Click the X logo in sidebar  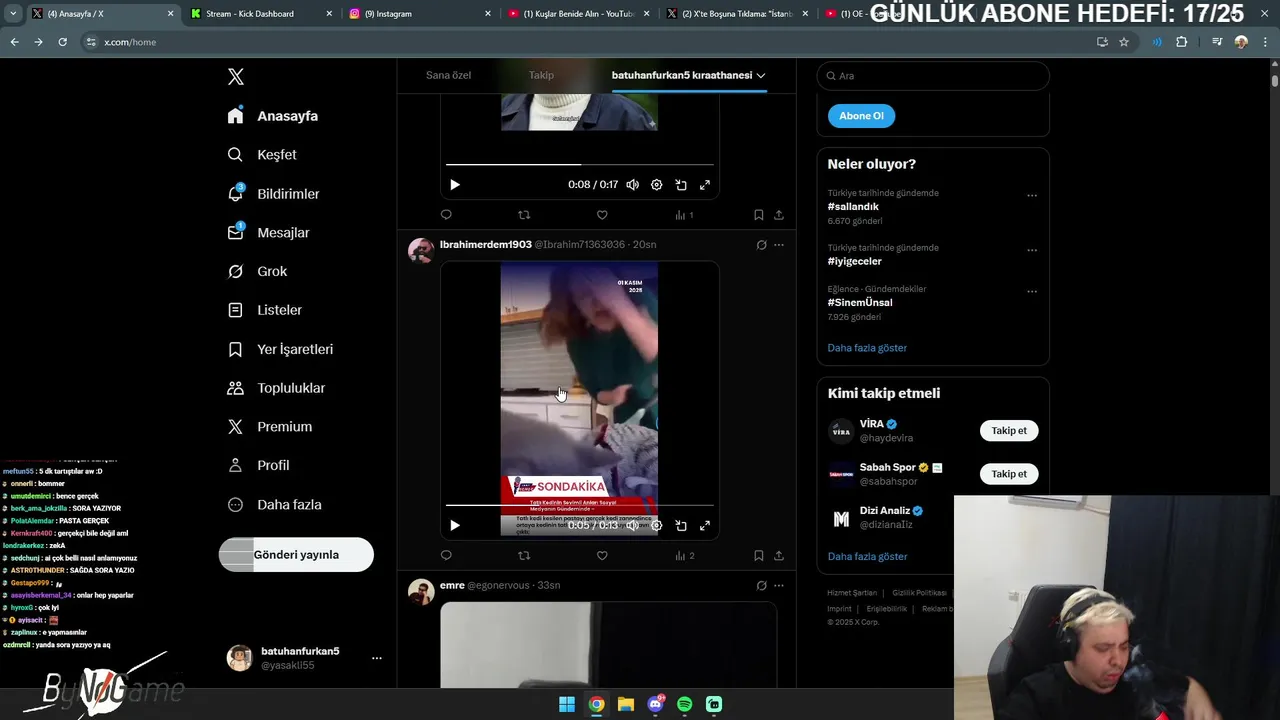click(x=236, y=77)
